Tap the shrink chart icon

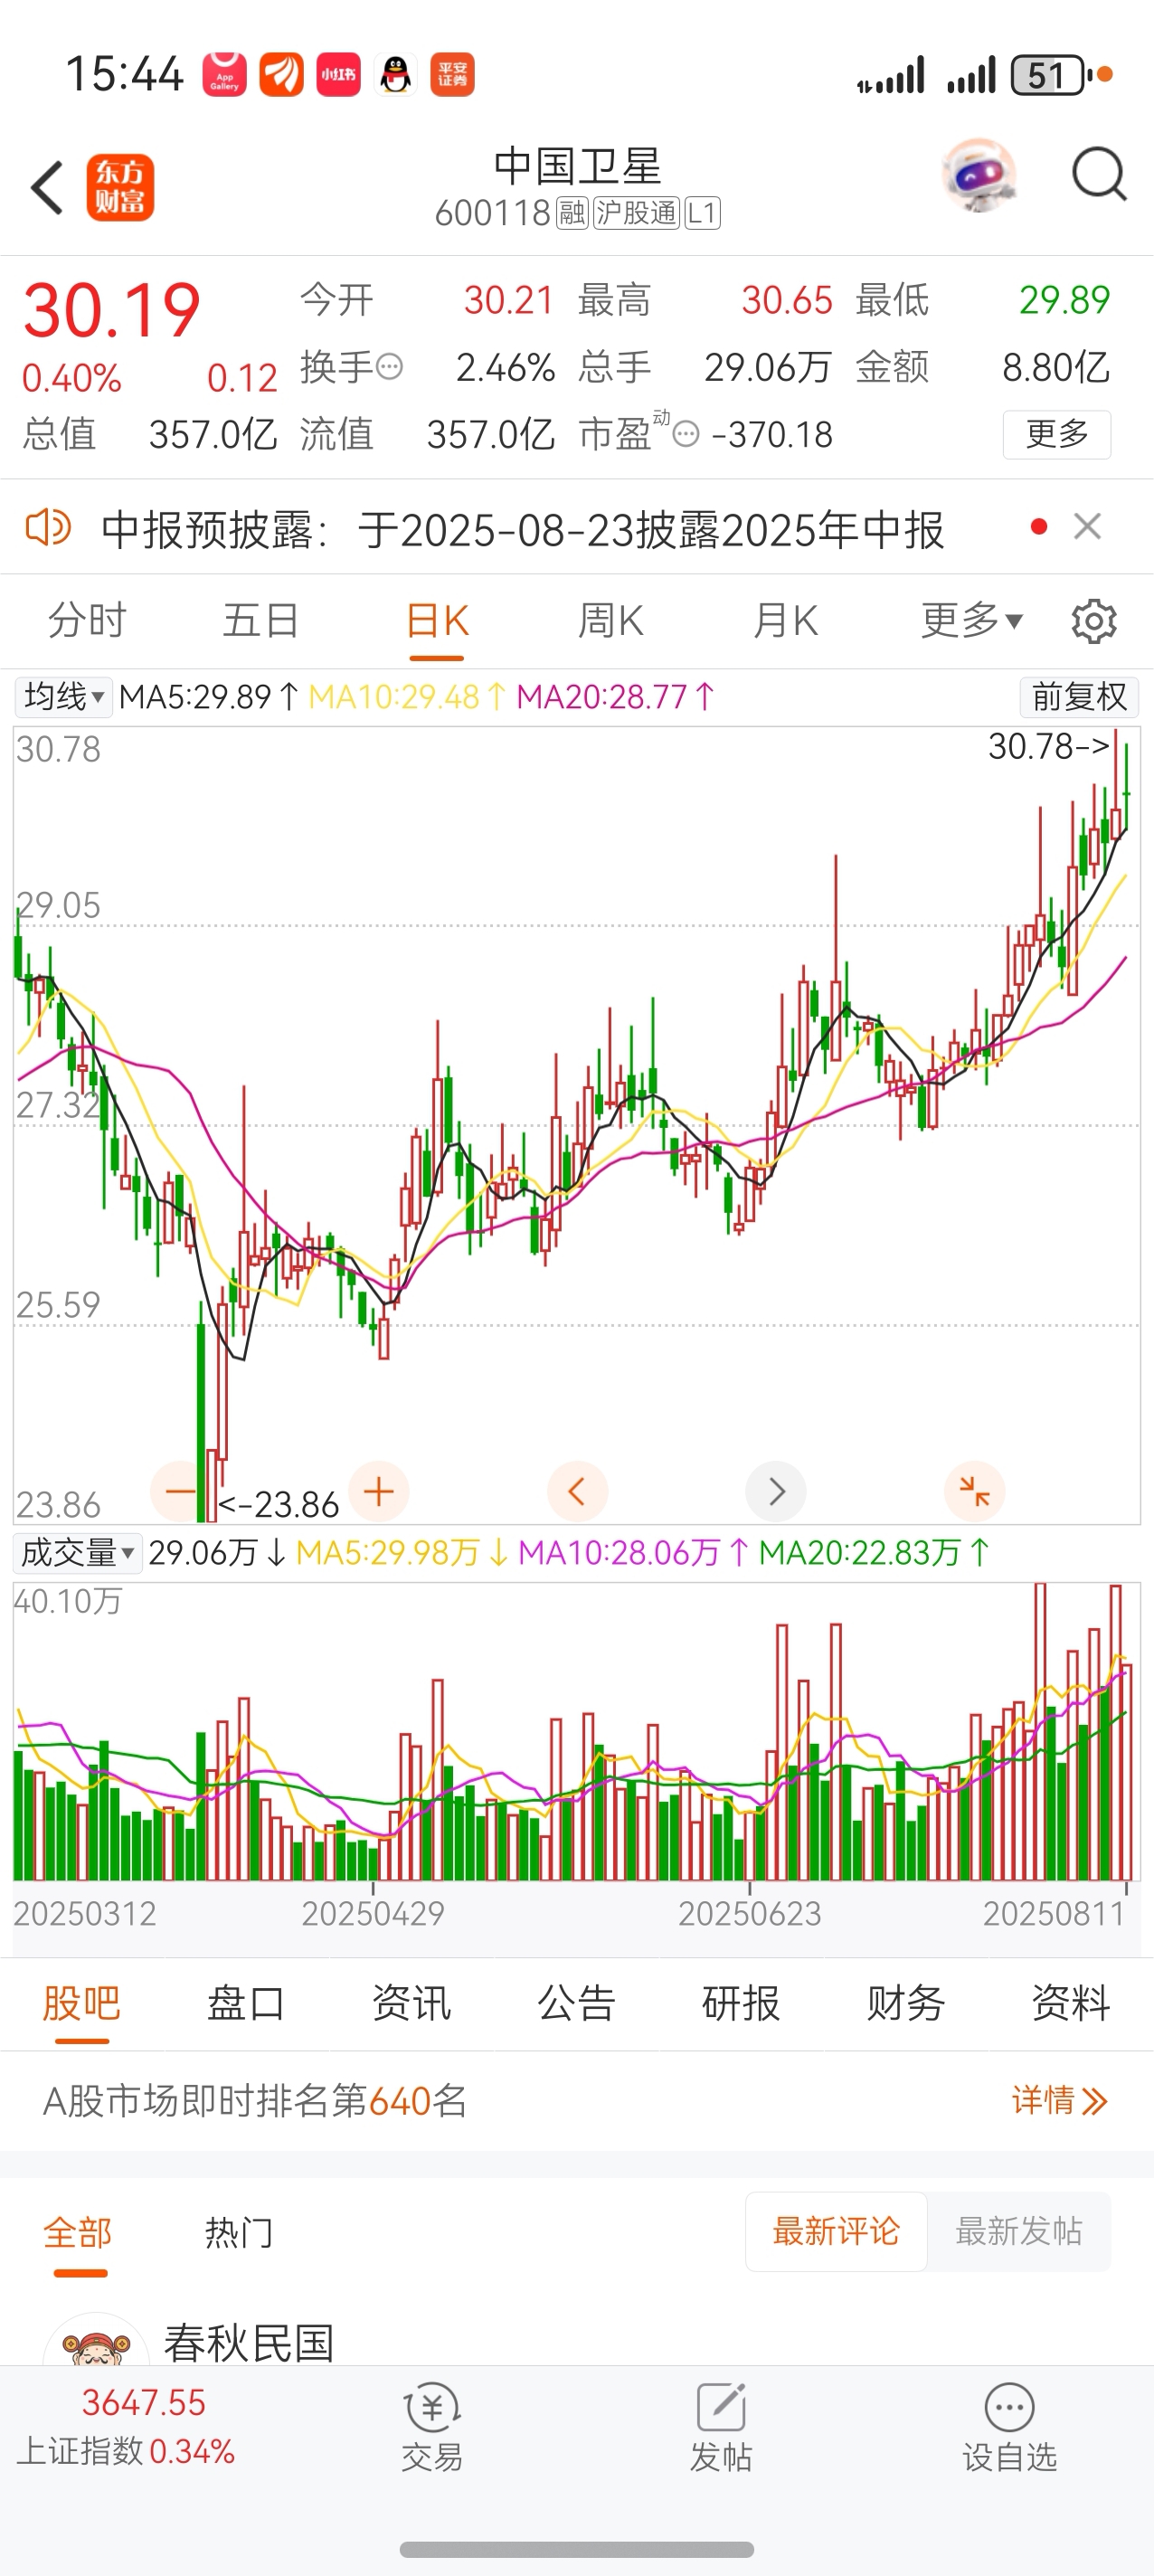tap(974, 1491)
